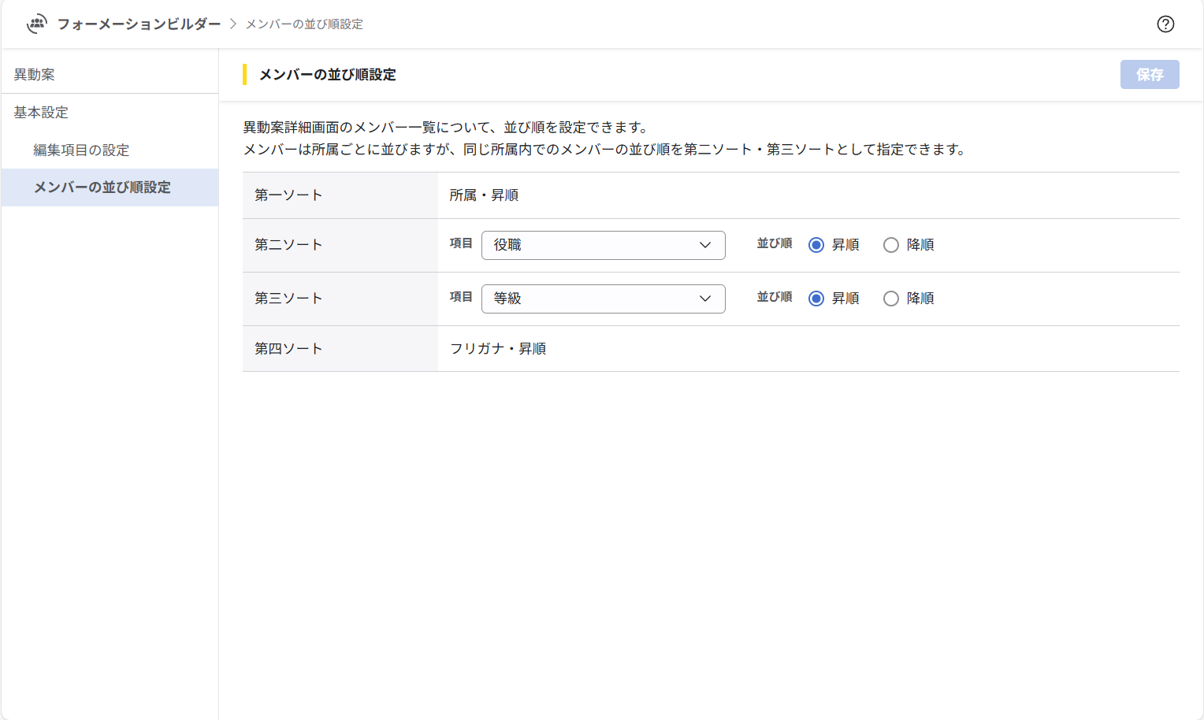Screen dimensions: 1204x720
Task: Click the メンバーの並び順設定 page heading
Action: click(x=329, y=74)
